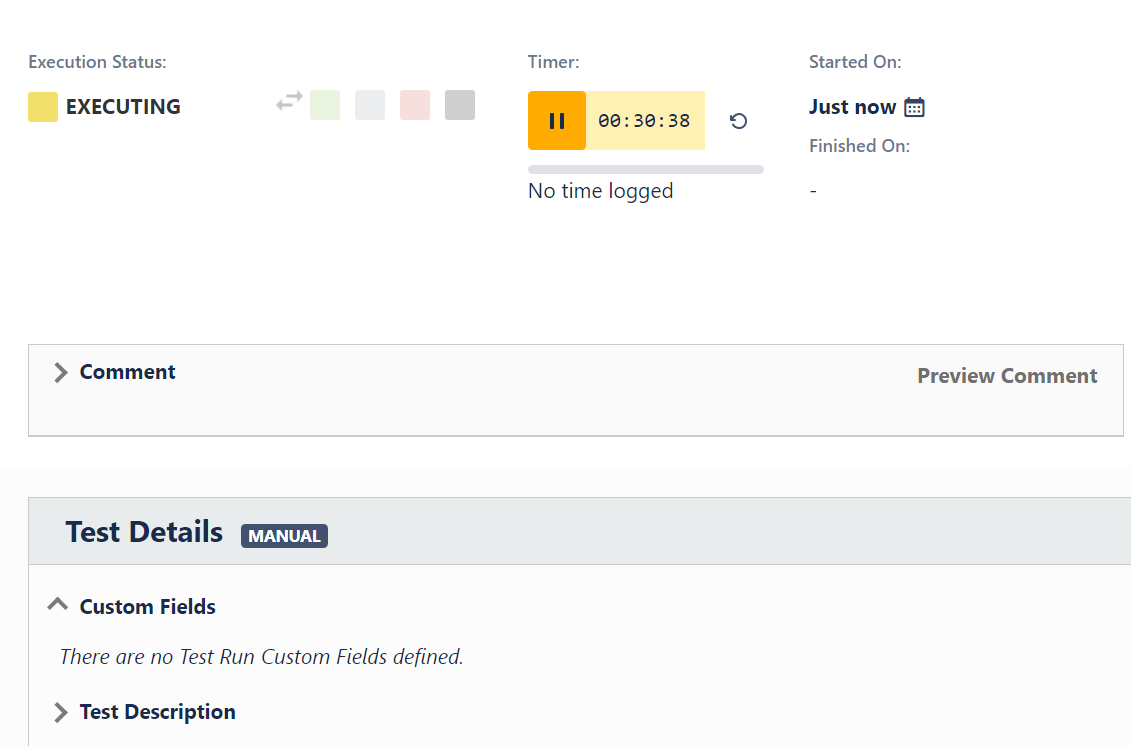This screenshot has height=746, width=1131.
Task: Open the Started On calendar icon
Action: (914, 107)
